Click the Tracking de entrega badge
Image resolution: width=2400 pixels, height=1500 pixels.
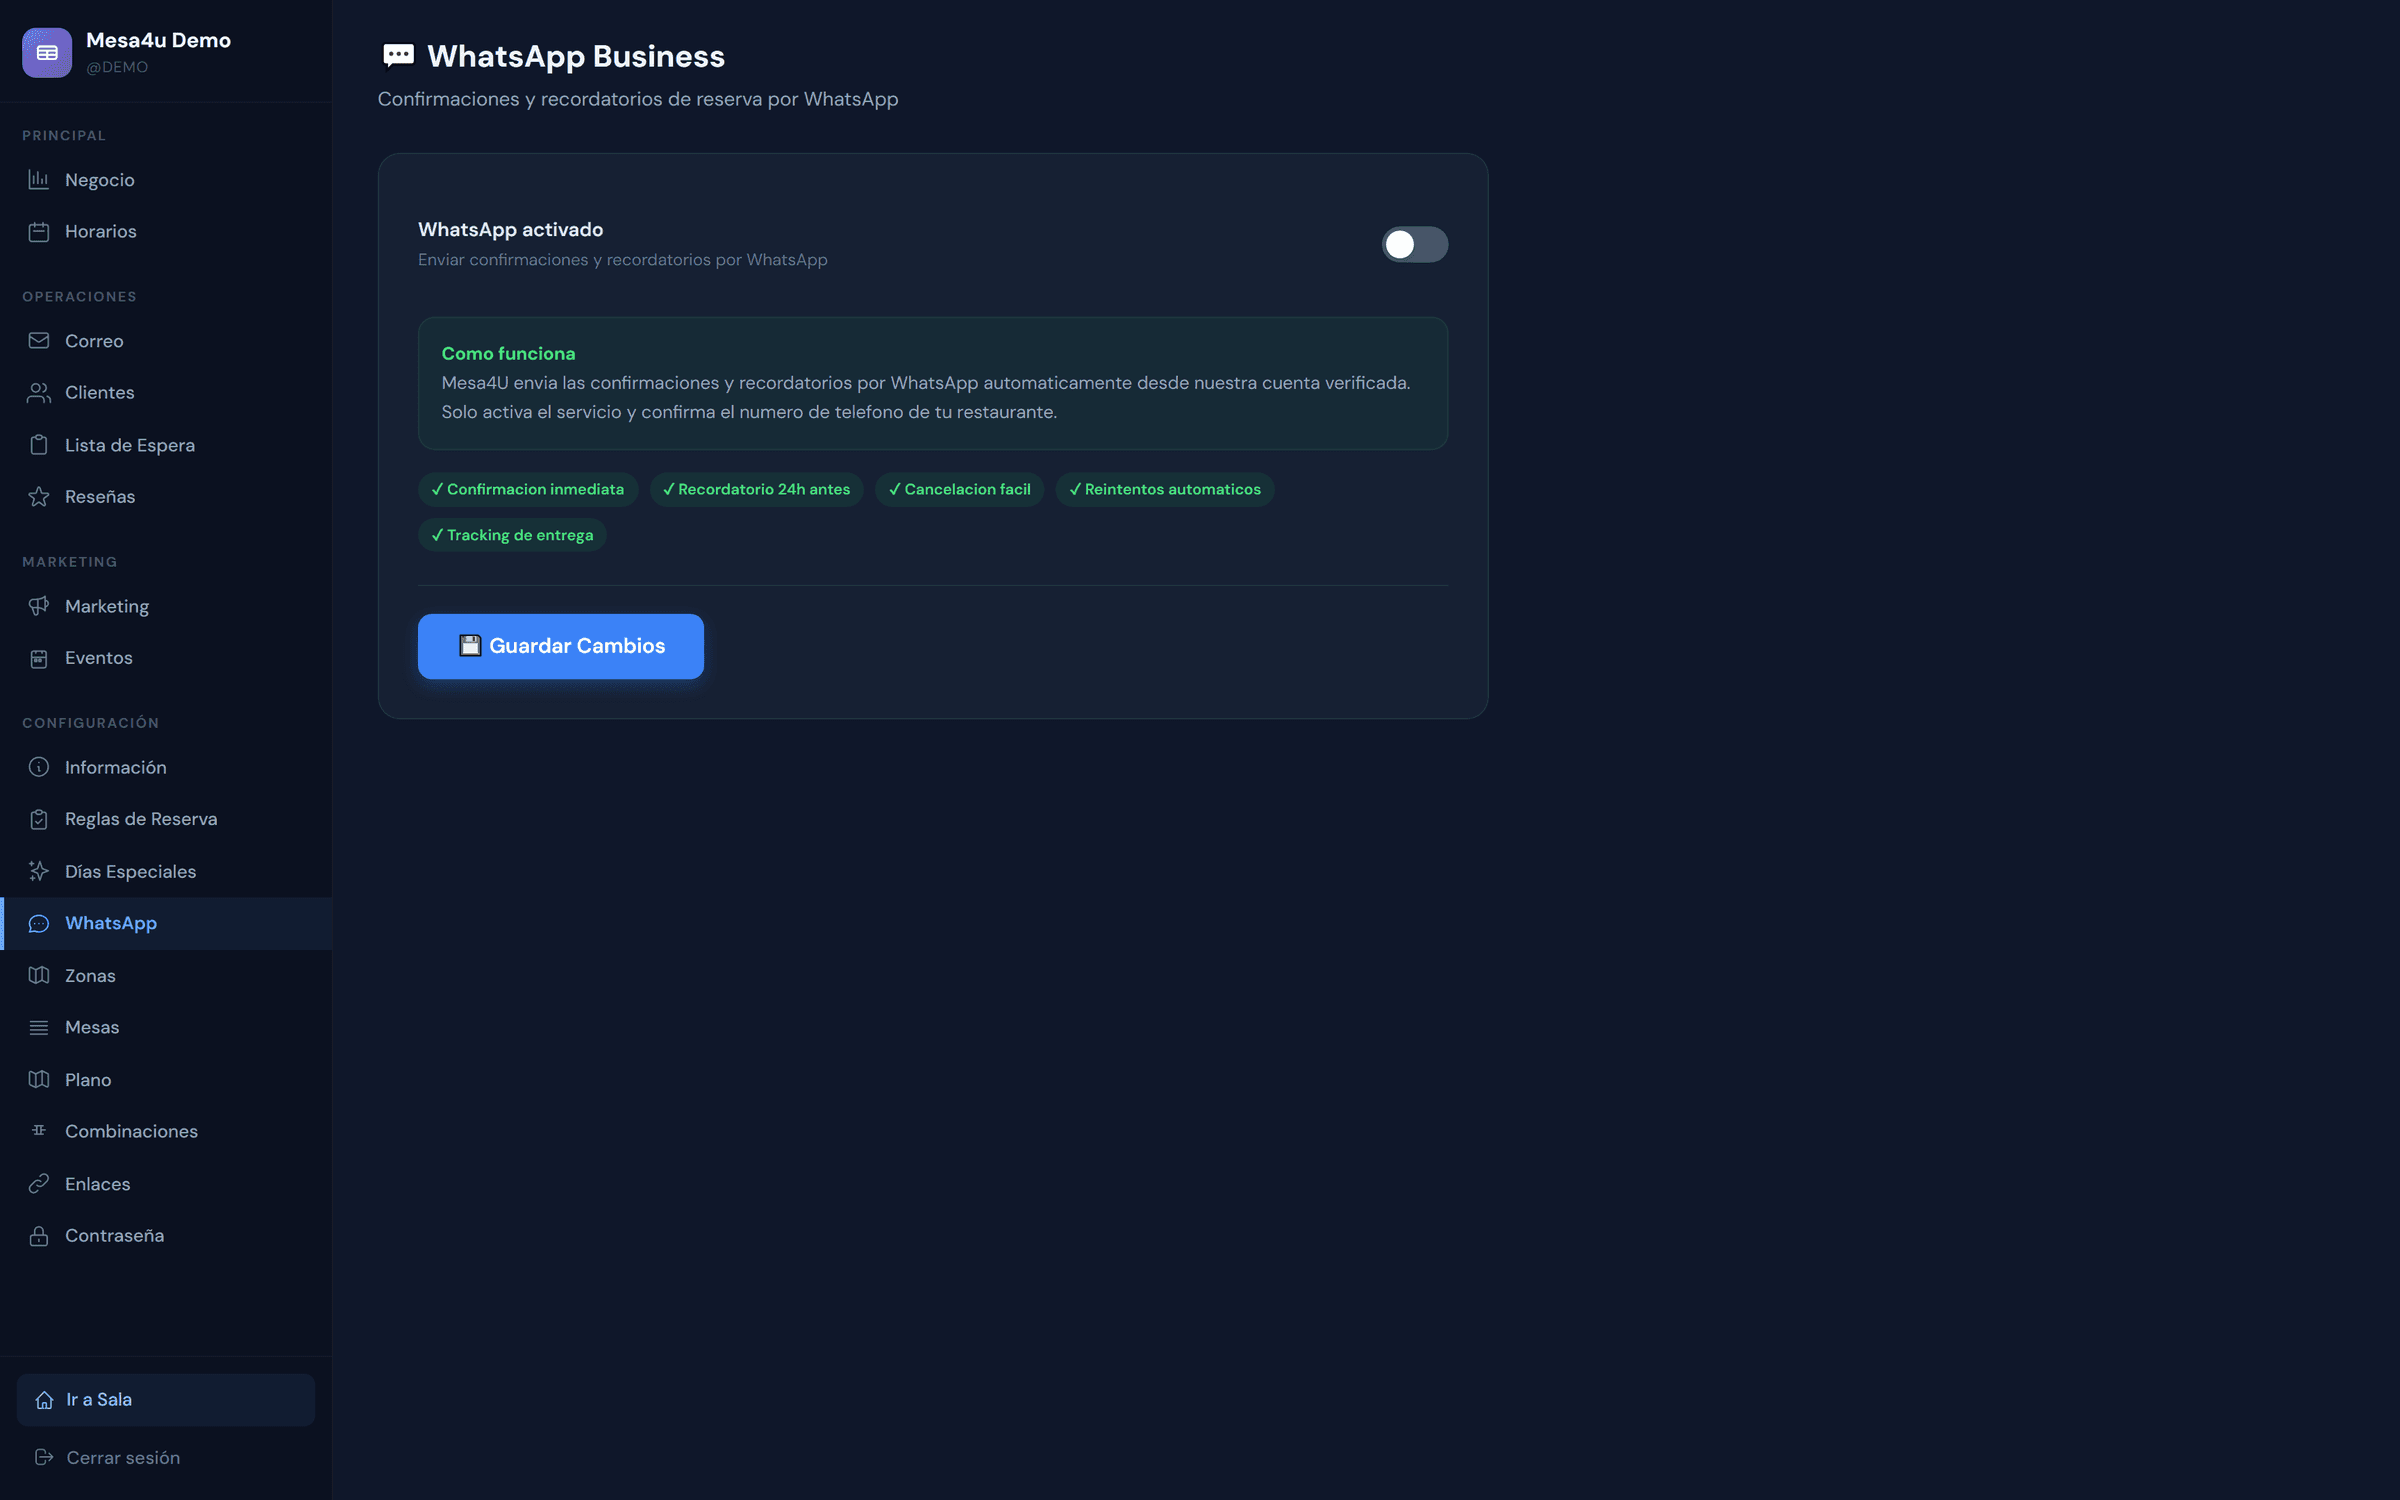[x=512, y=535]
